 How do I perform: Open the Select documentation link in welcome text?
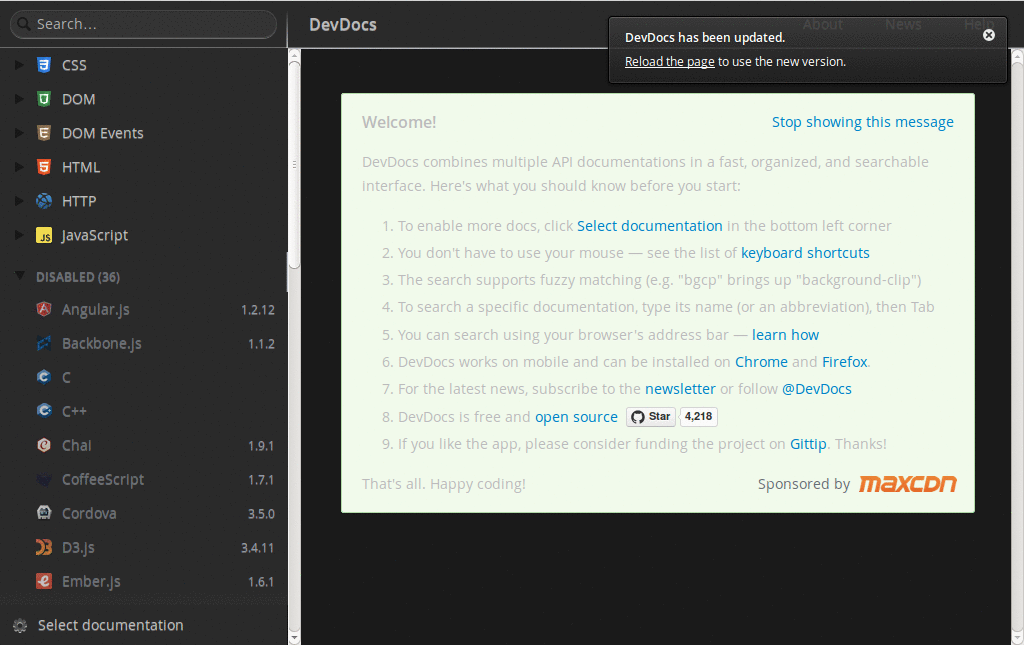tap(650, 226)
